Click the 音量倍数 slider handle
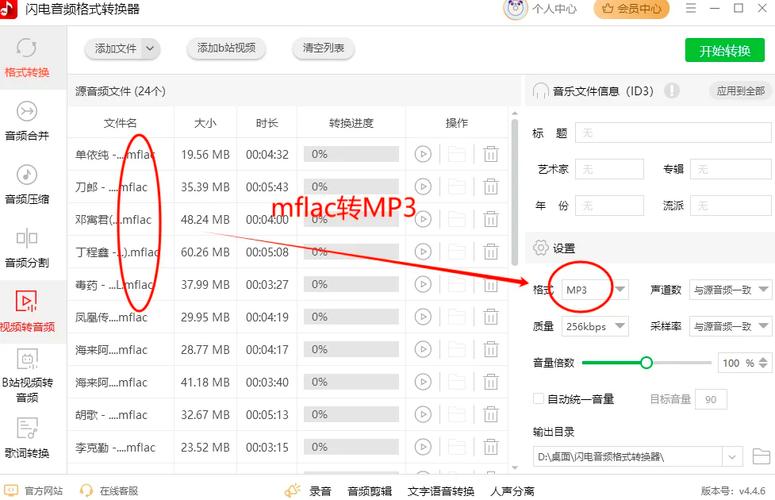Viewport: 775px width, 500px height. click(x=646, y=362)
